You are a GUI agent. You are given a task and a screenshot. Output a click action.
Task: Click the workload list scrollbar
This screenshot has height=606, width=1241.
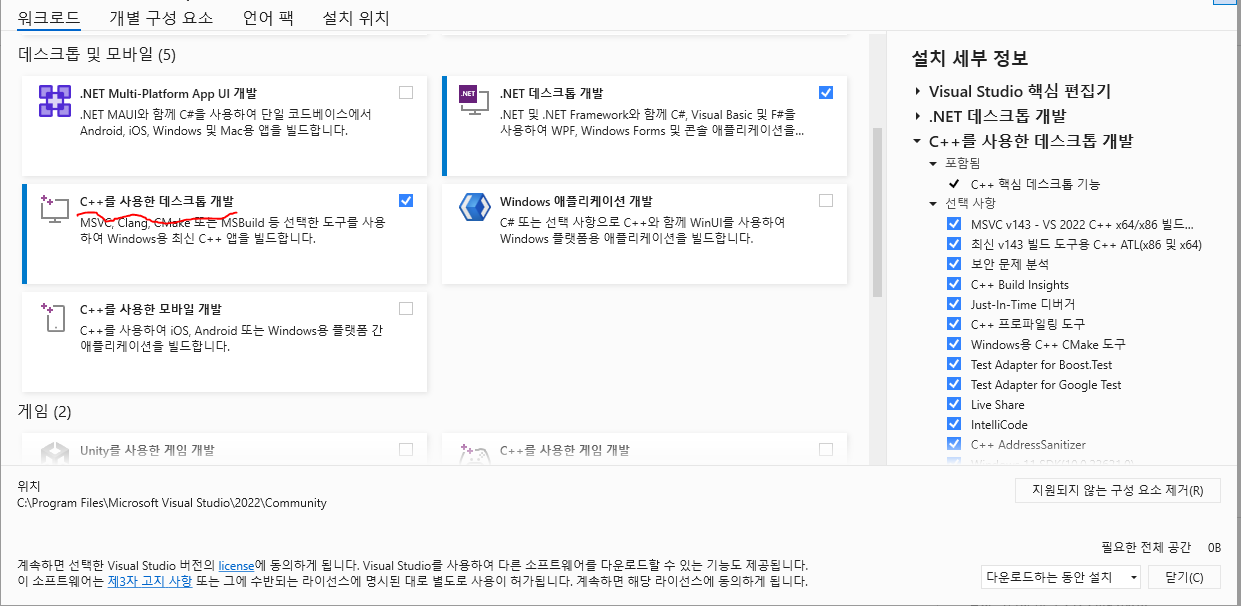[877, 212]
